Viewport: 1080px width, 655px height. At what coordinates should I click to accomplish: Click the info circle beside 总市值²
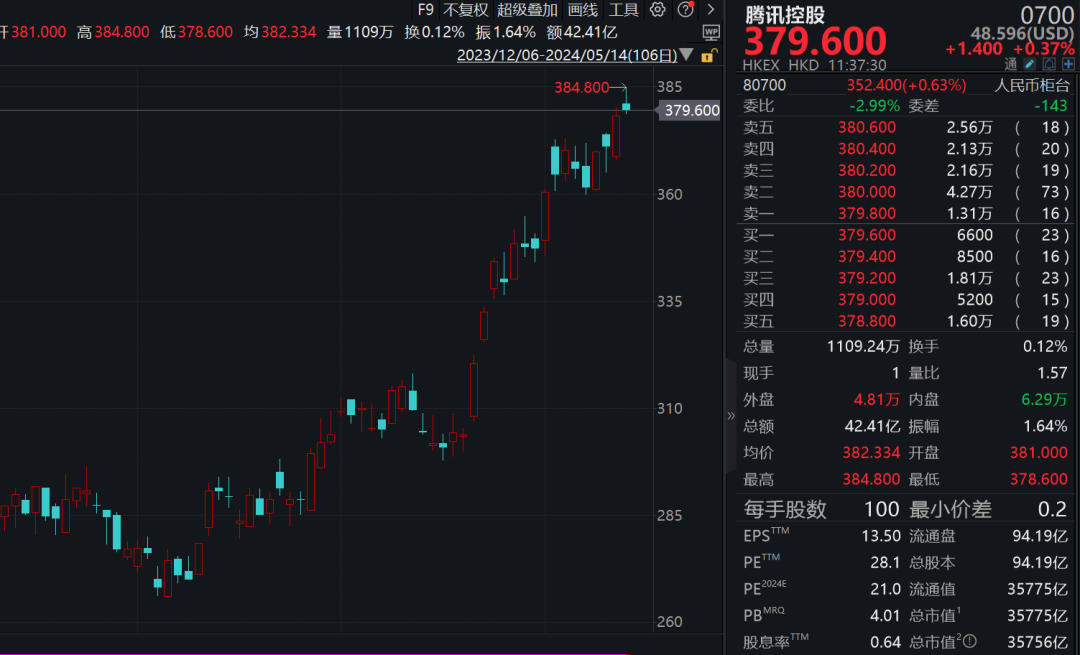[969, 642]
